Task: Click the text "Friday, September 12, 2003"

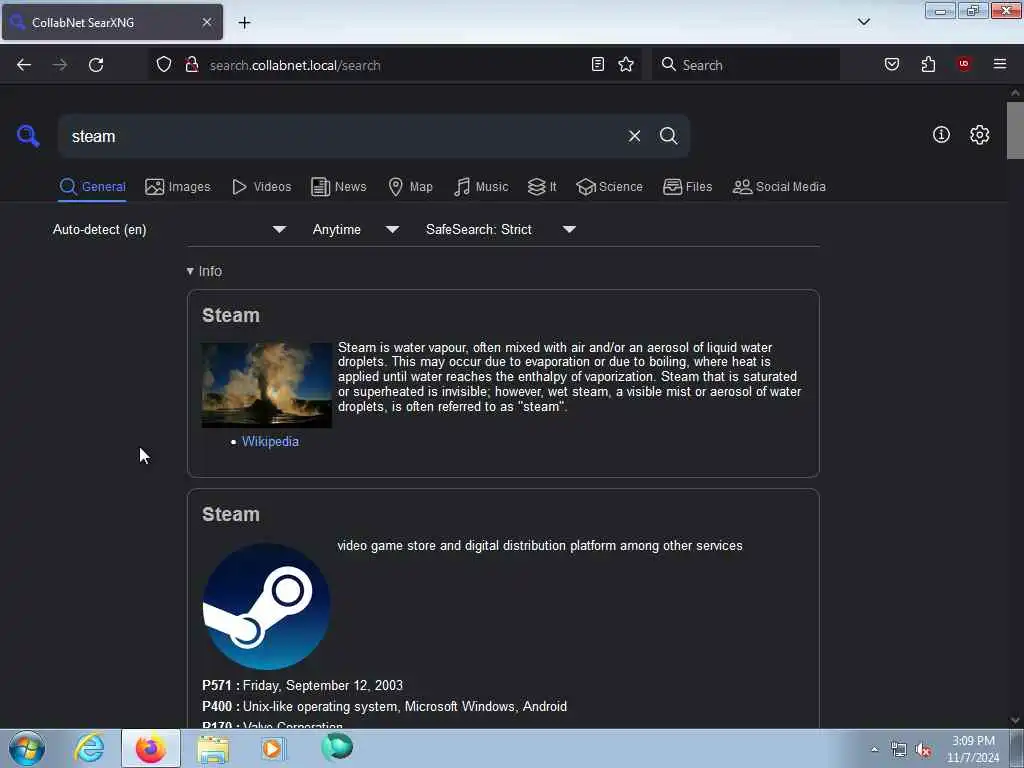Action: [x=323, y=686]
